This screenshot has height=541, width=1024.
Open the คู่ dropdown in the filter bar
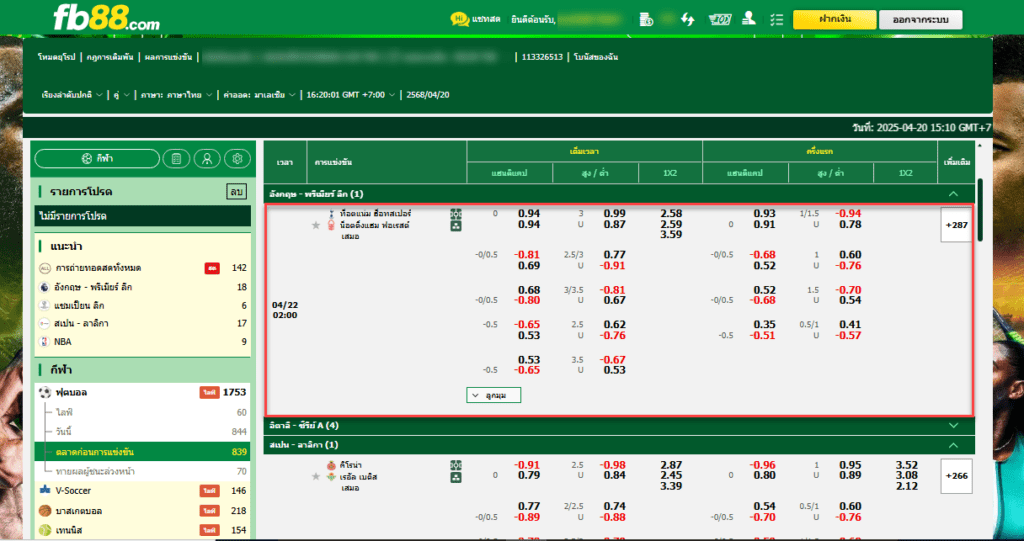(x=121, y=95)
